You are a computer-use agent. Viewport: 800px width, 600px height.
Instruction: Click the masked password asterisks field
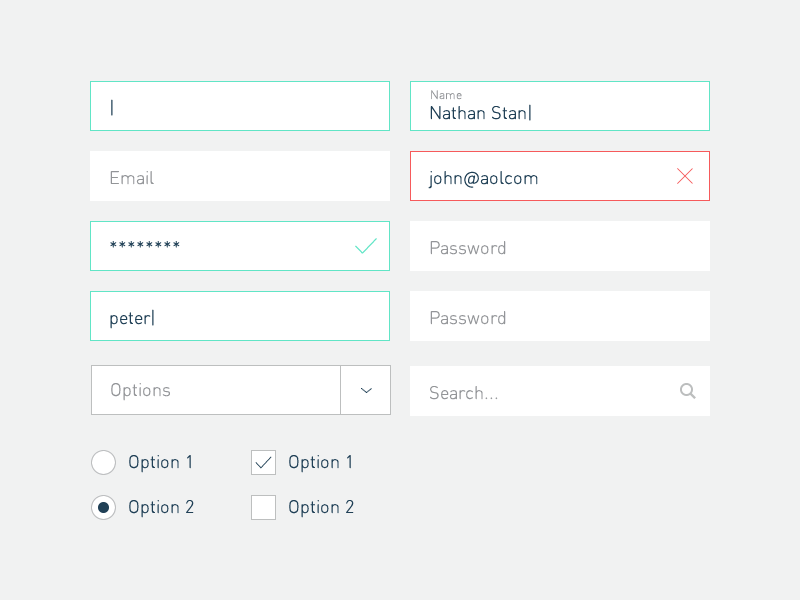click(x=220, y=246)
